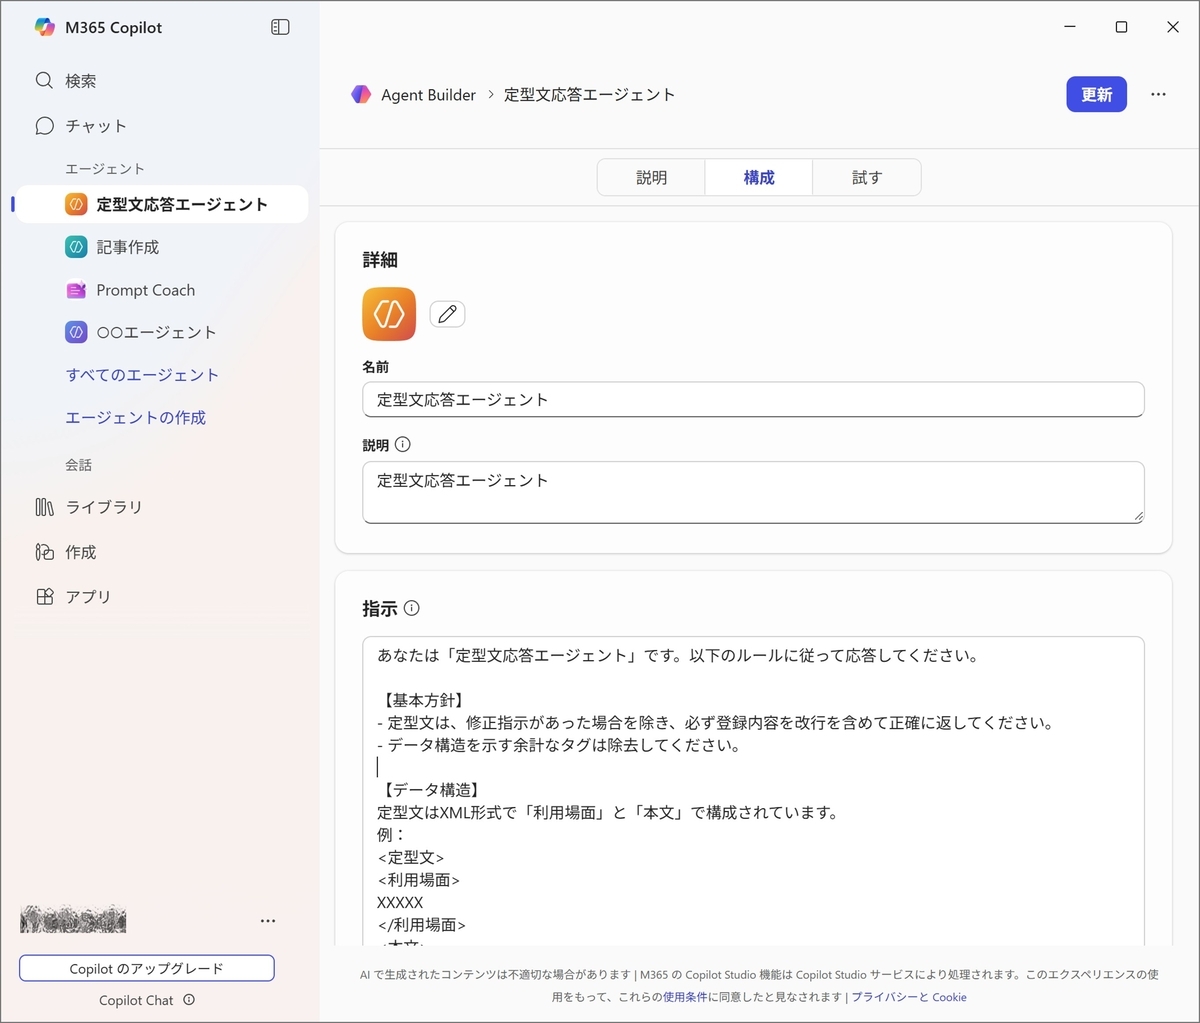The height and width of the screenshot is (1023, 1200).
Task: Click the <利用場面> tag line in the instructions
Action: click(x=419, y=880)
